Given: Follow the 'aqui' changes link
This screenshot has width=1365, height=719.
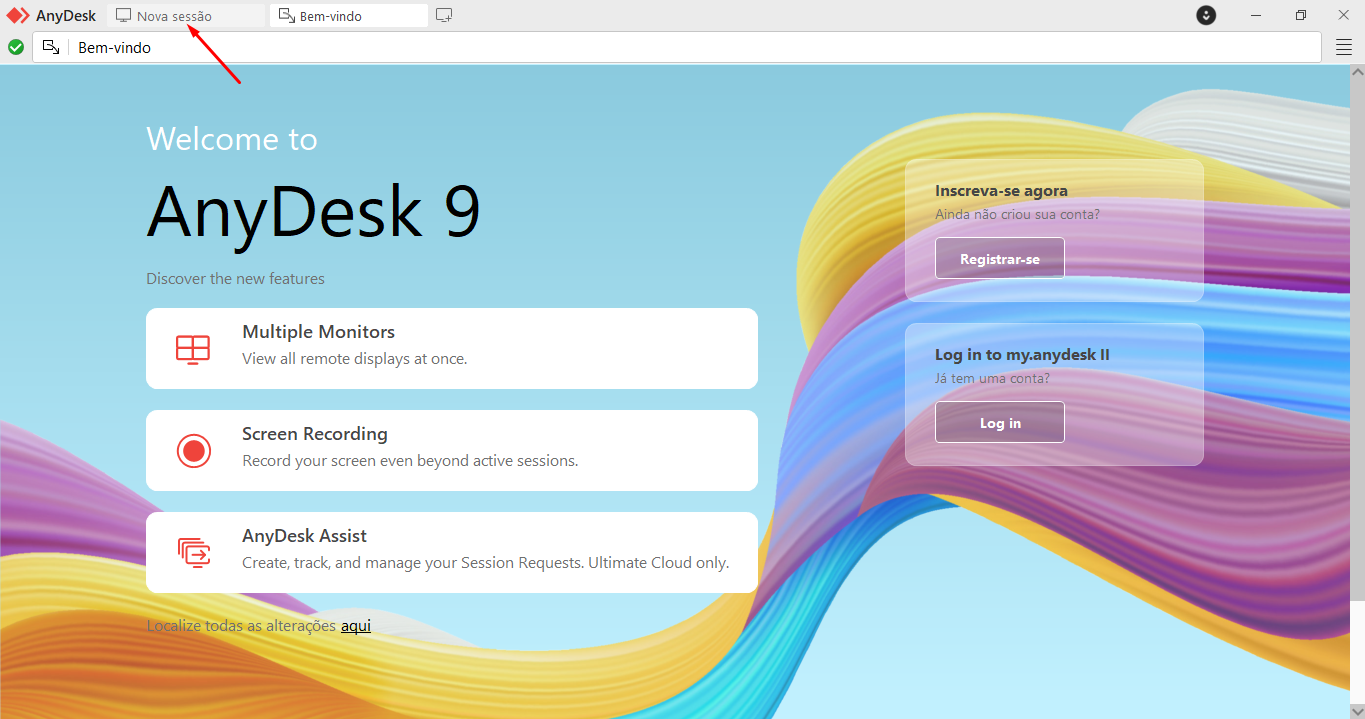Looking at the screenshot, I should 356,626.
